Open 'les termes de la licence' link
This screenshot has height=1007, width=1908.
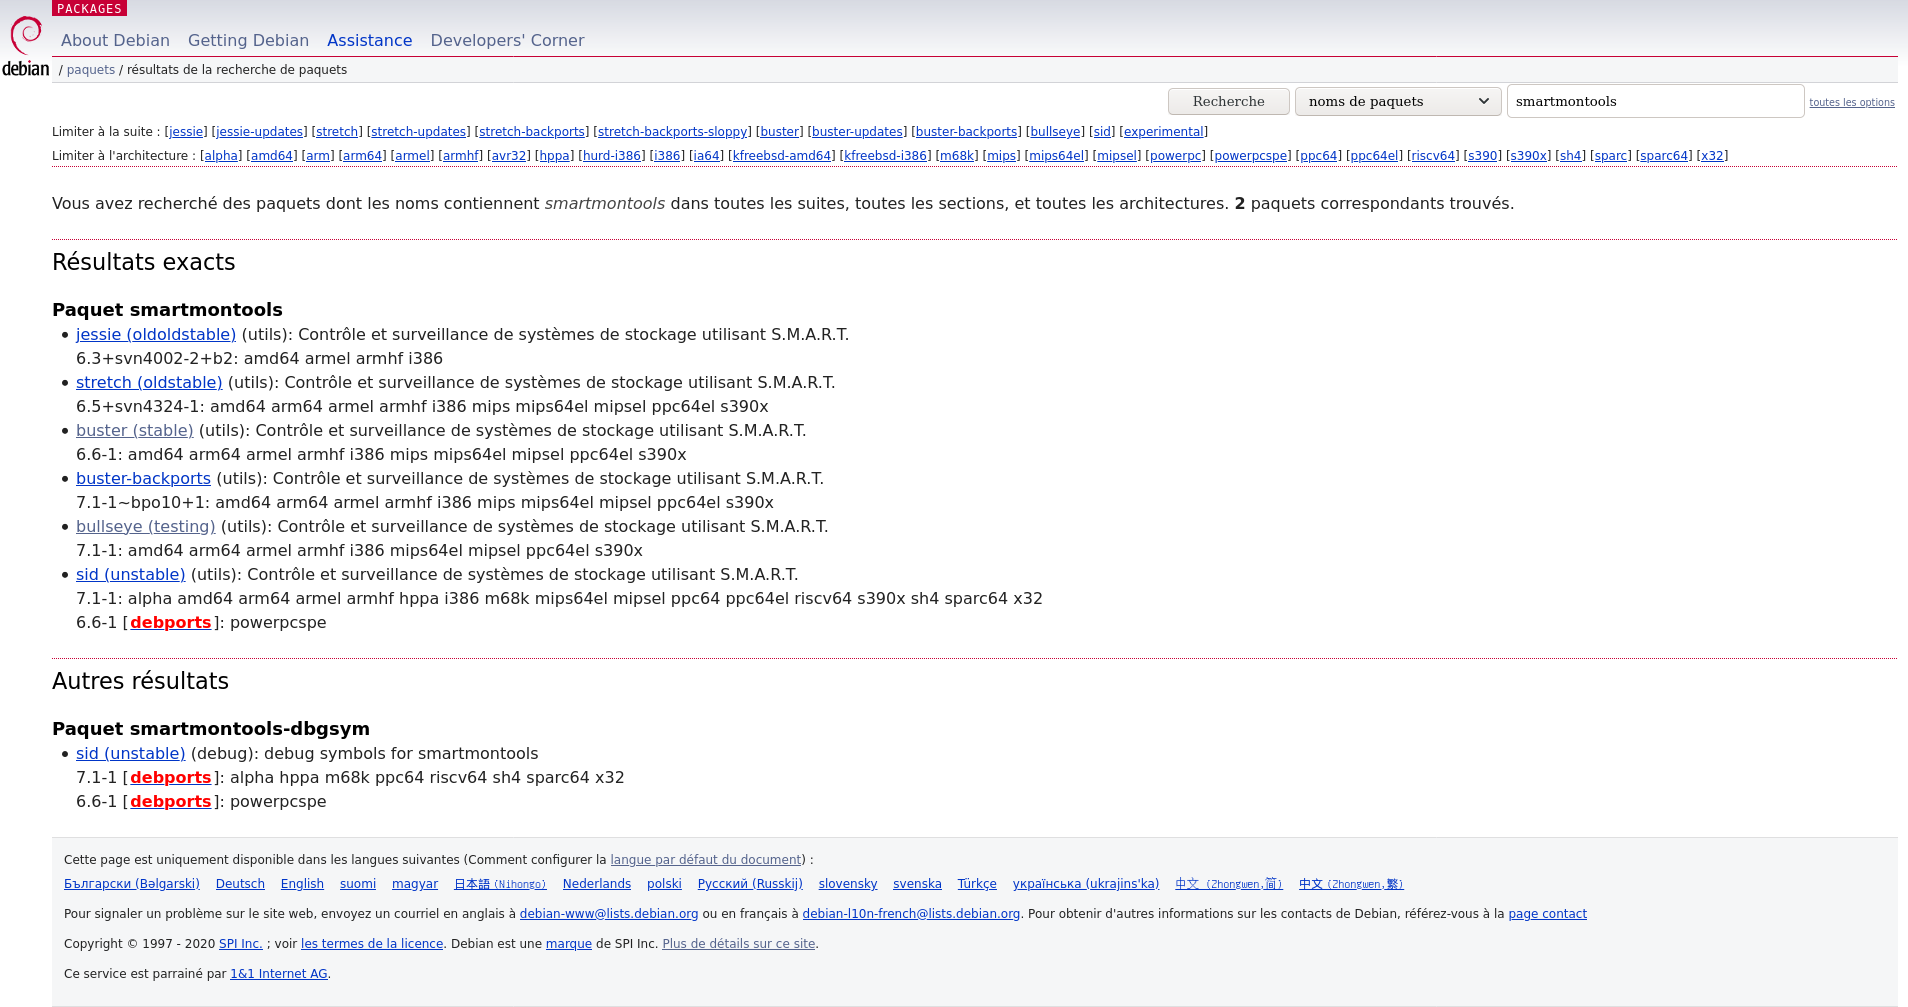tap(372, 944)
